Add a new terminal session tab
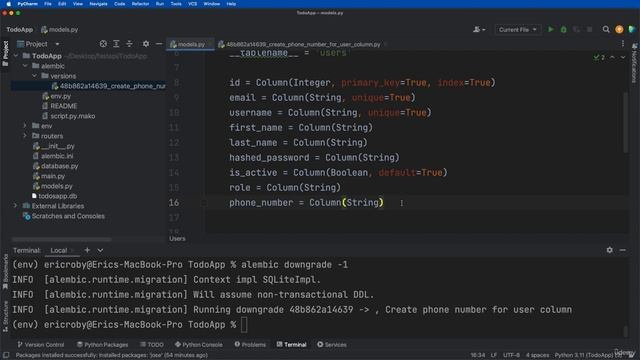Image resolution: width=640 pixels, height=360 pixels. tap(87, 250)
